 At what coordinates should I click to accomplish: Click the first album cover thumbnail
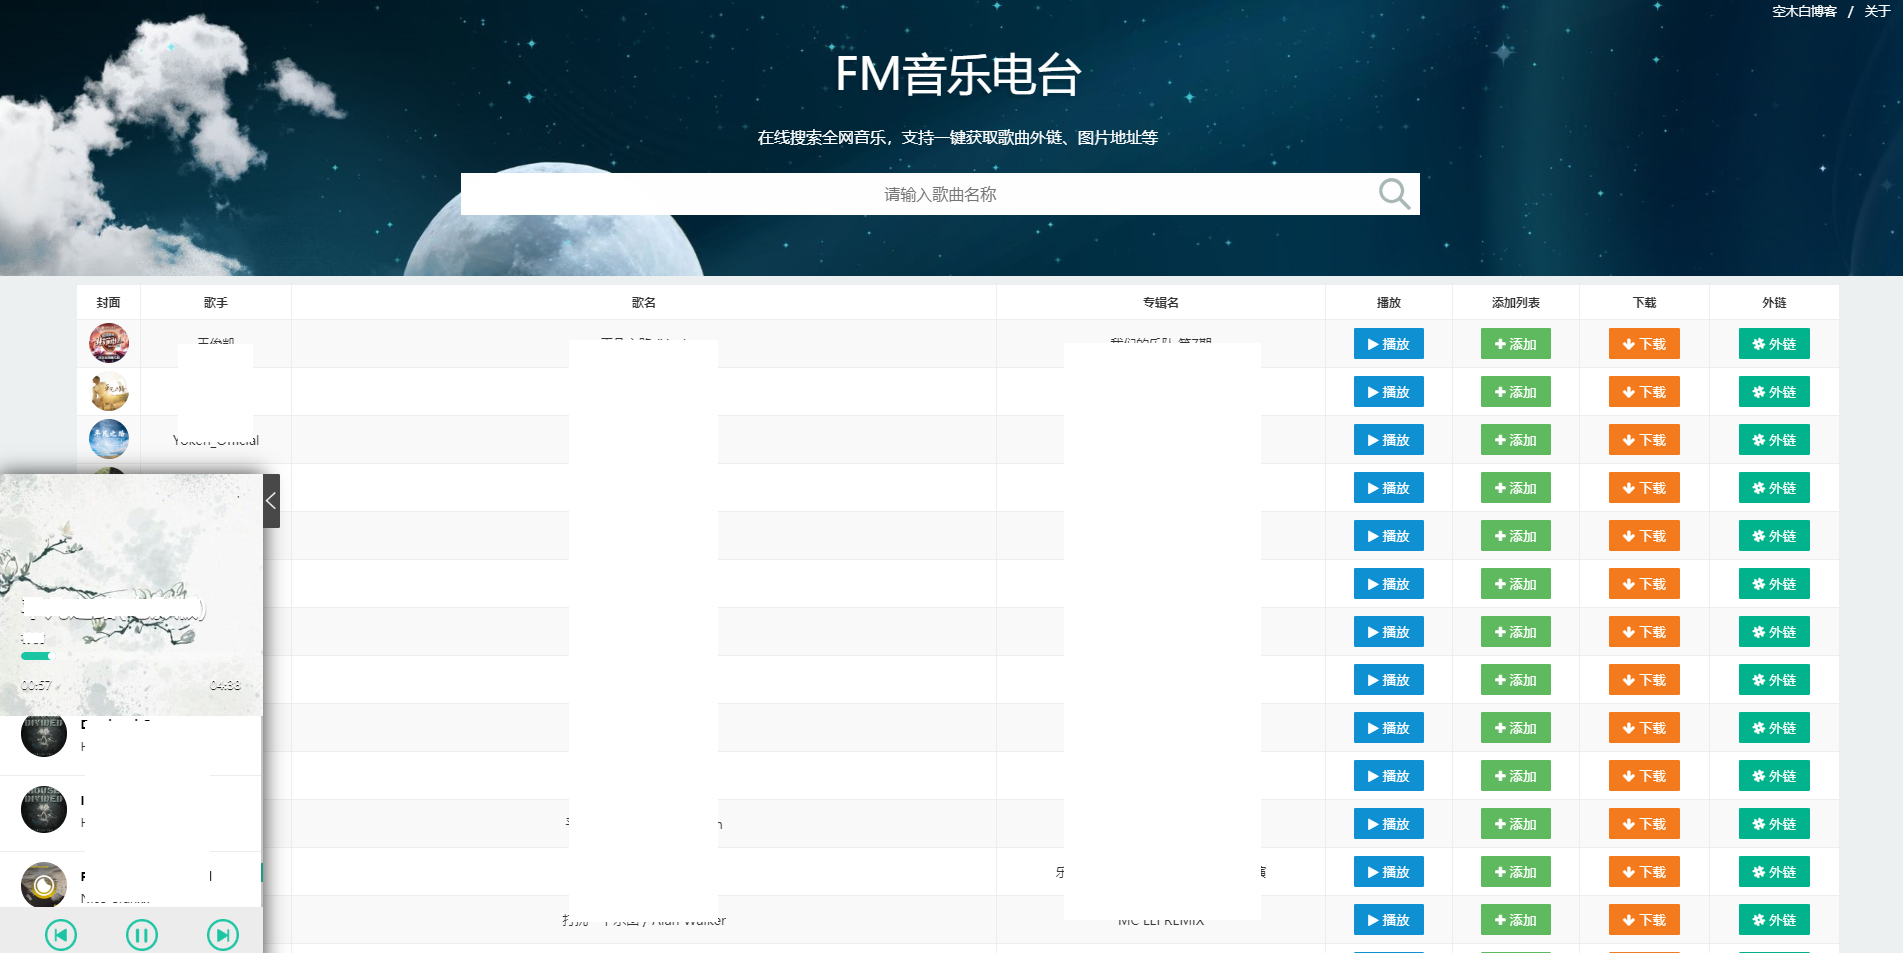[108, 343]
